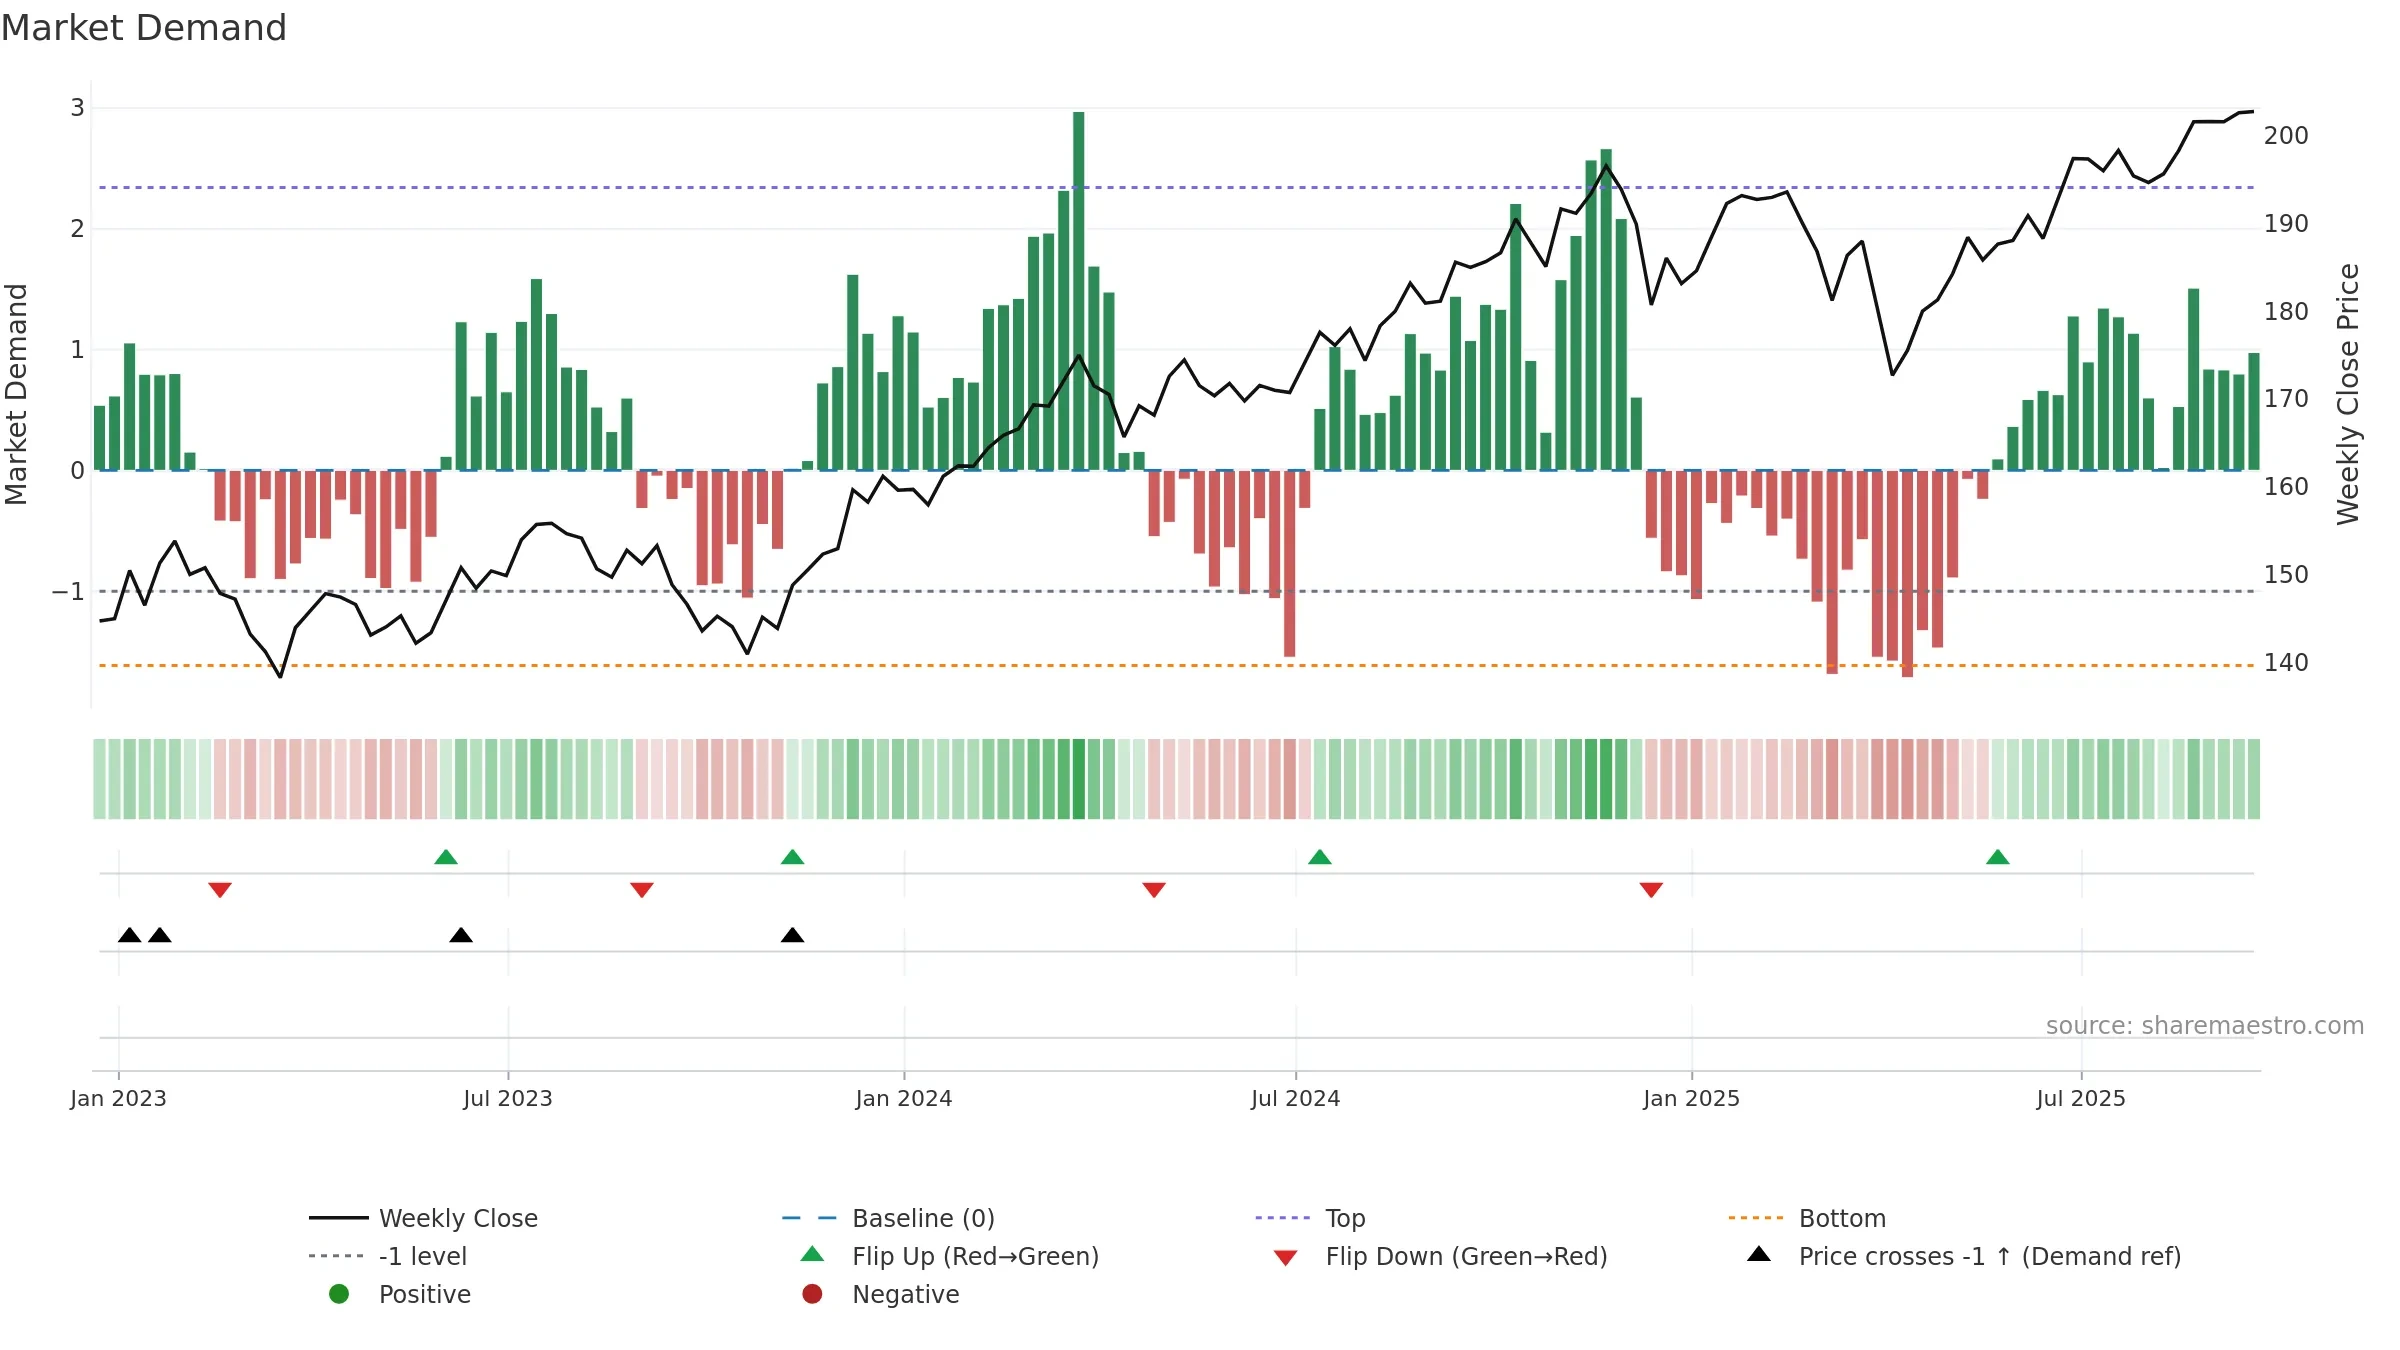Click the Jan 2025 x-axis label

[x=1692, y=1098]
